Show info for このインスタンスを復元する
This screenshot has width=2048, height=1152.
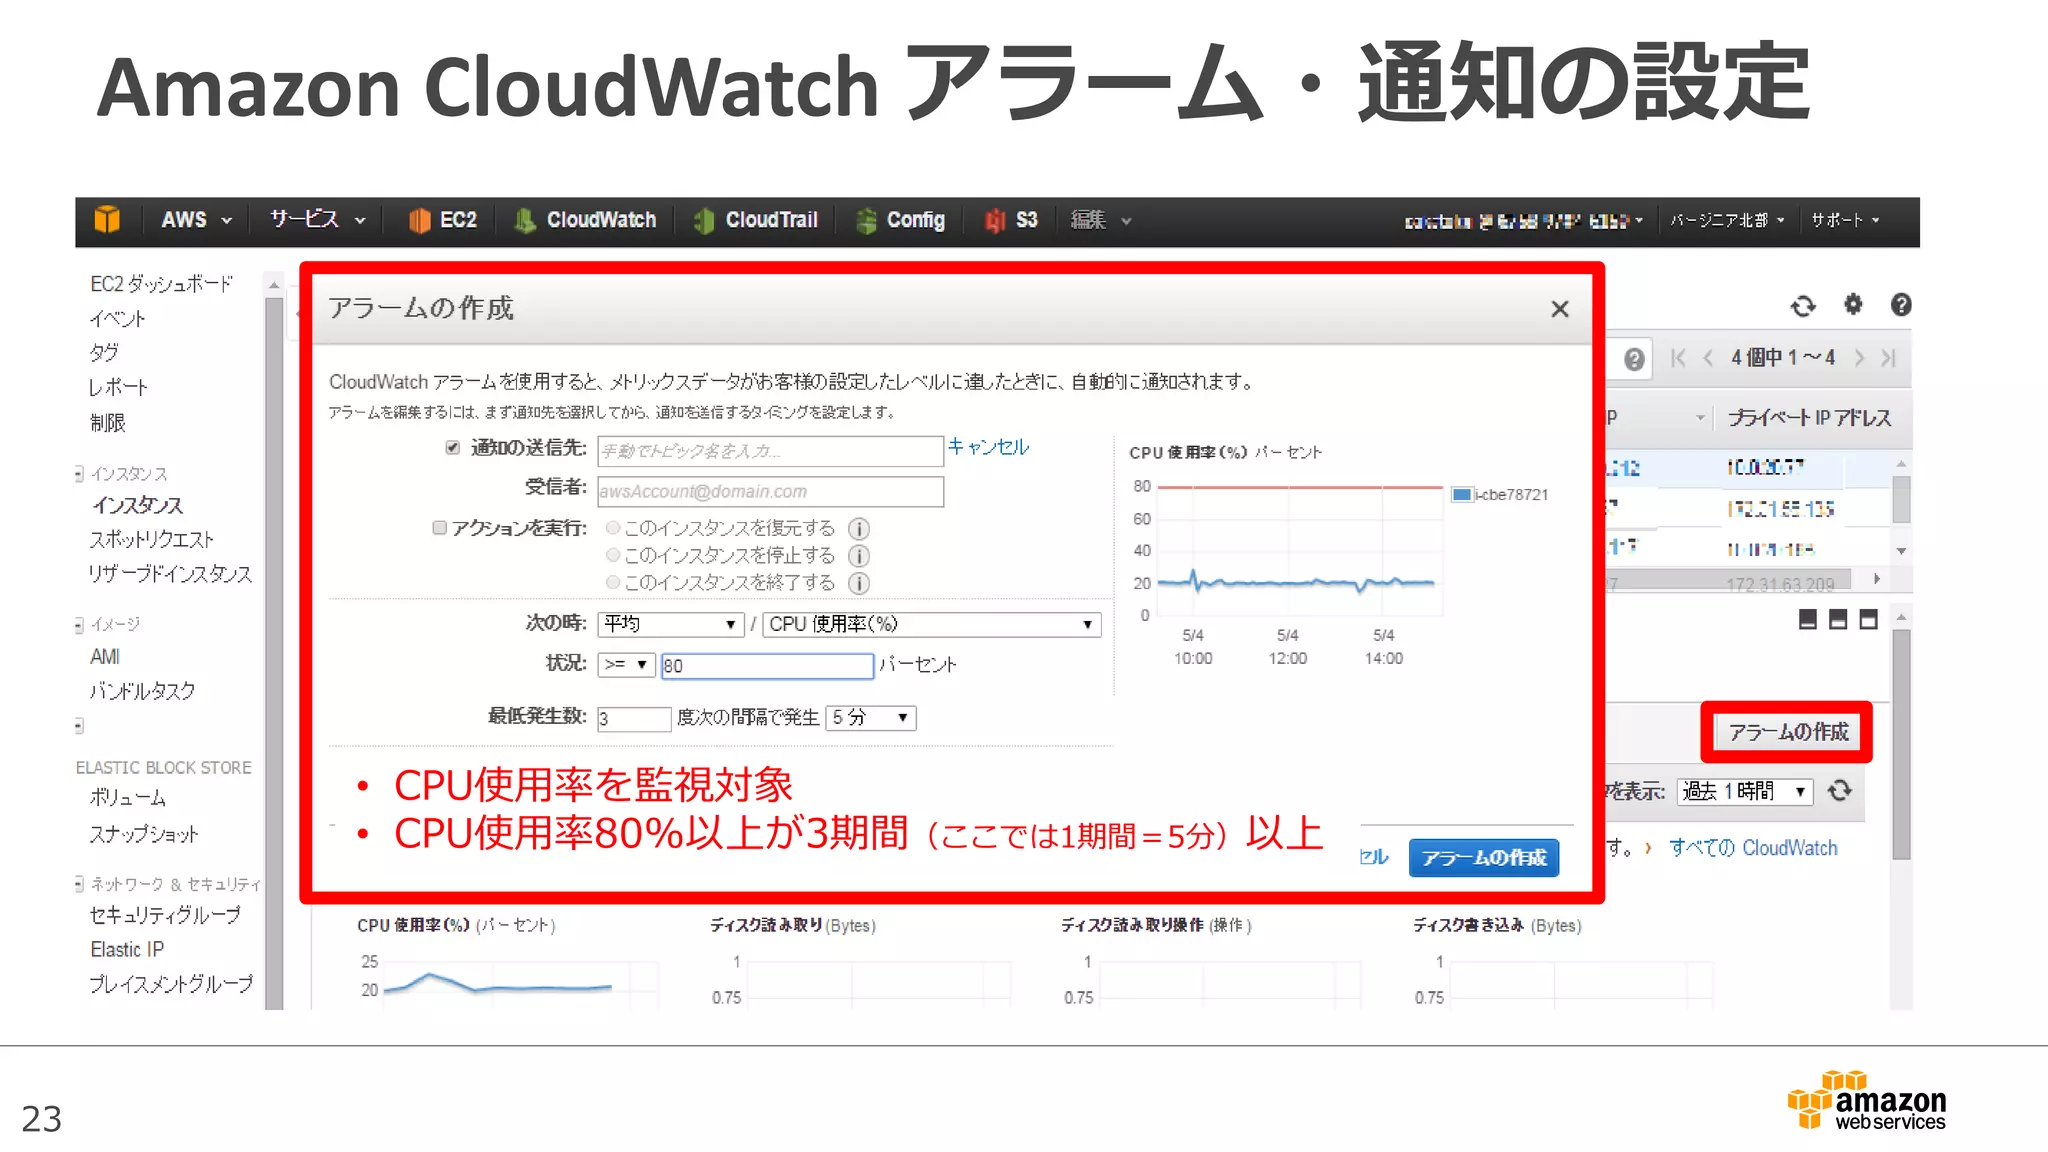pyautogui.click(x=859, y=528)
